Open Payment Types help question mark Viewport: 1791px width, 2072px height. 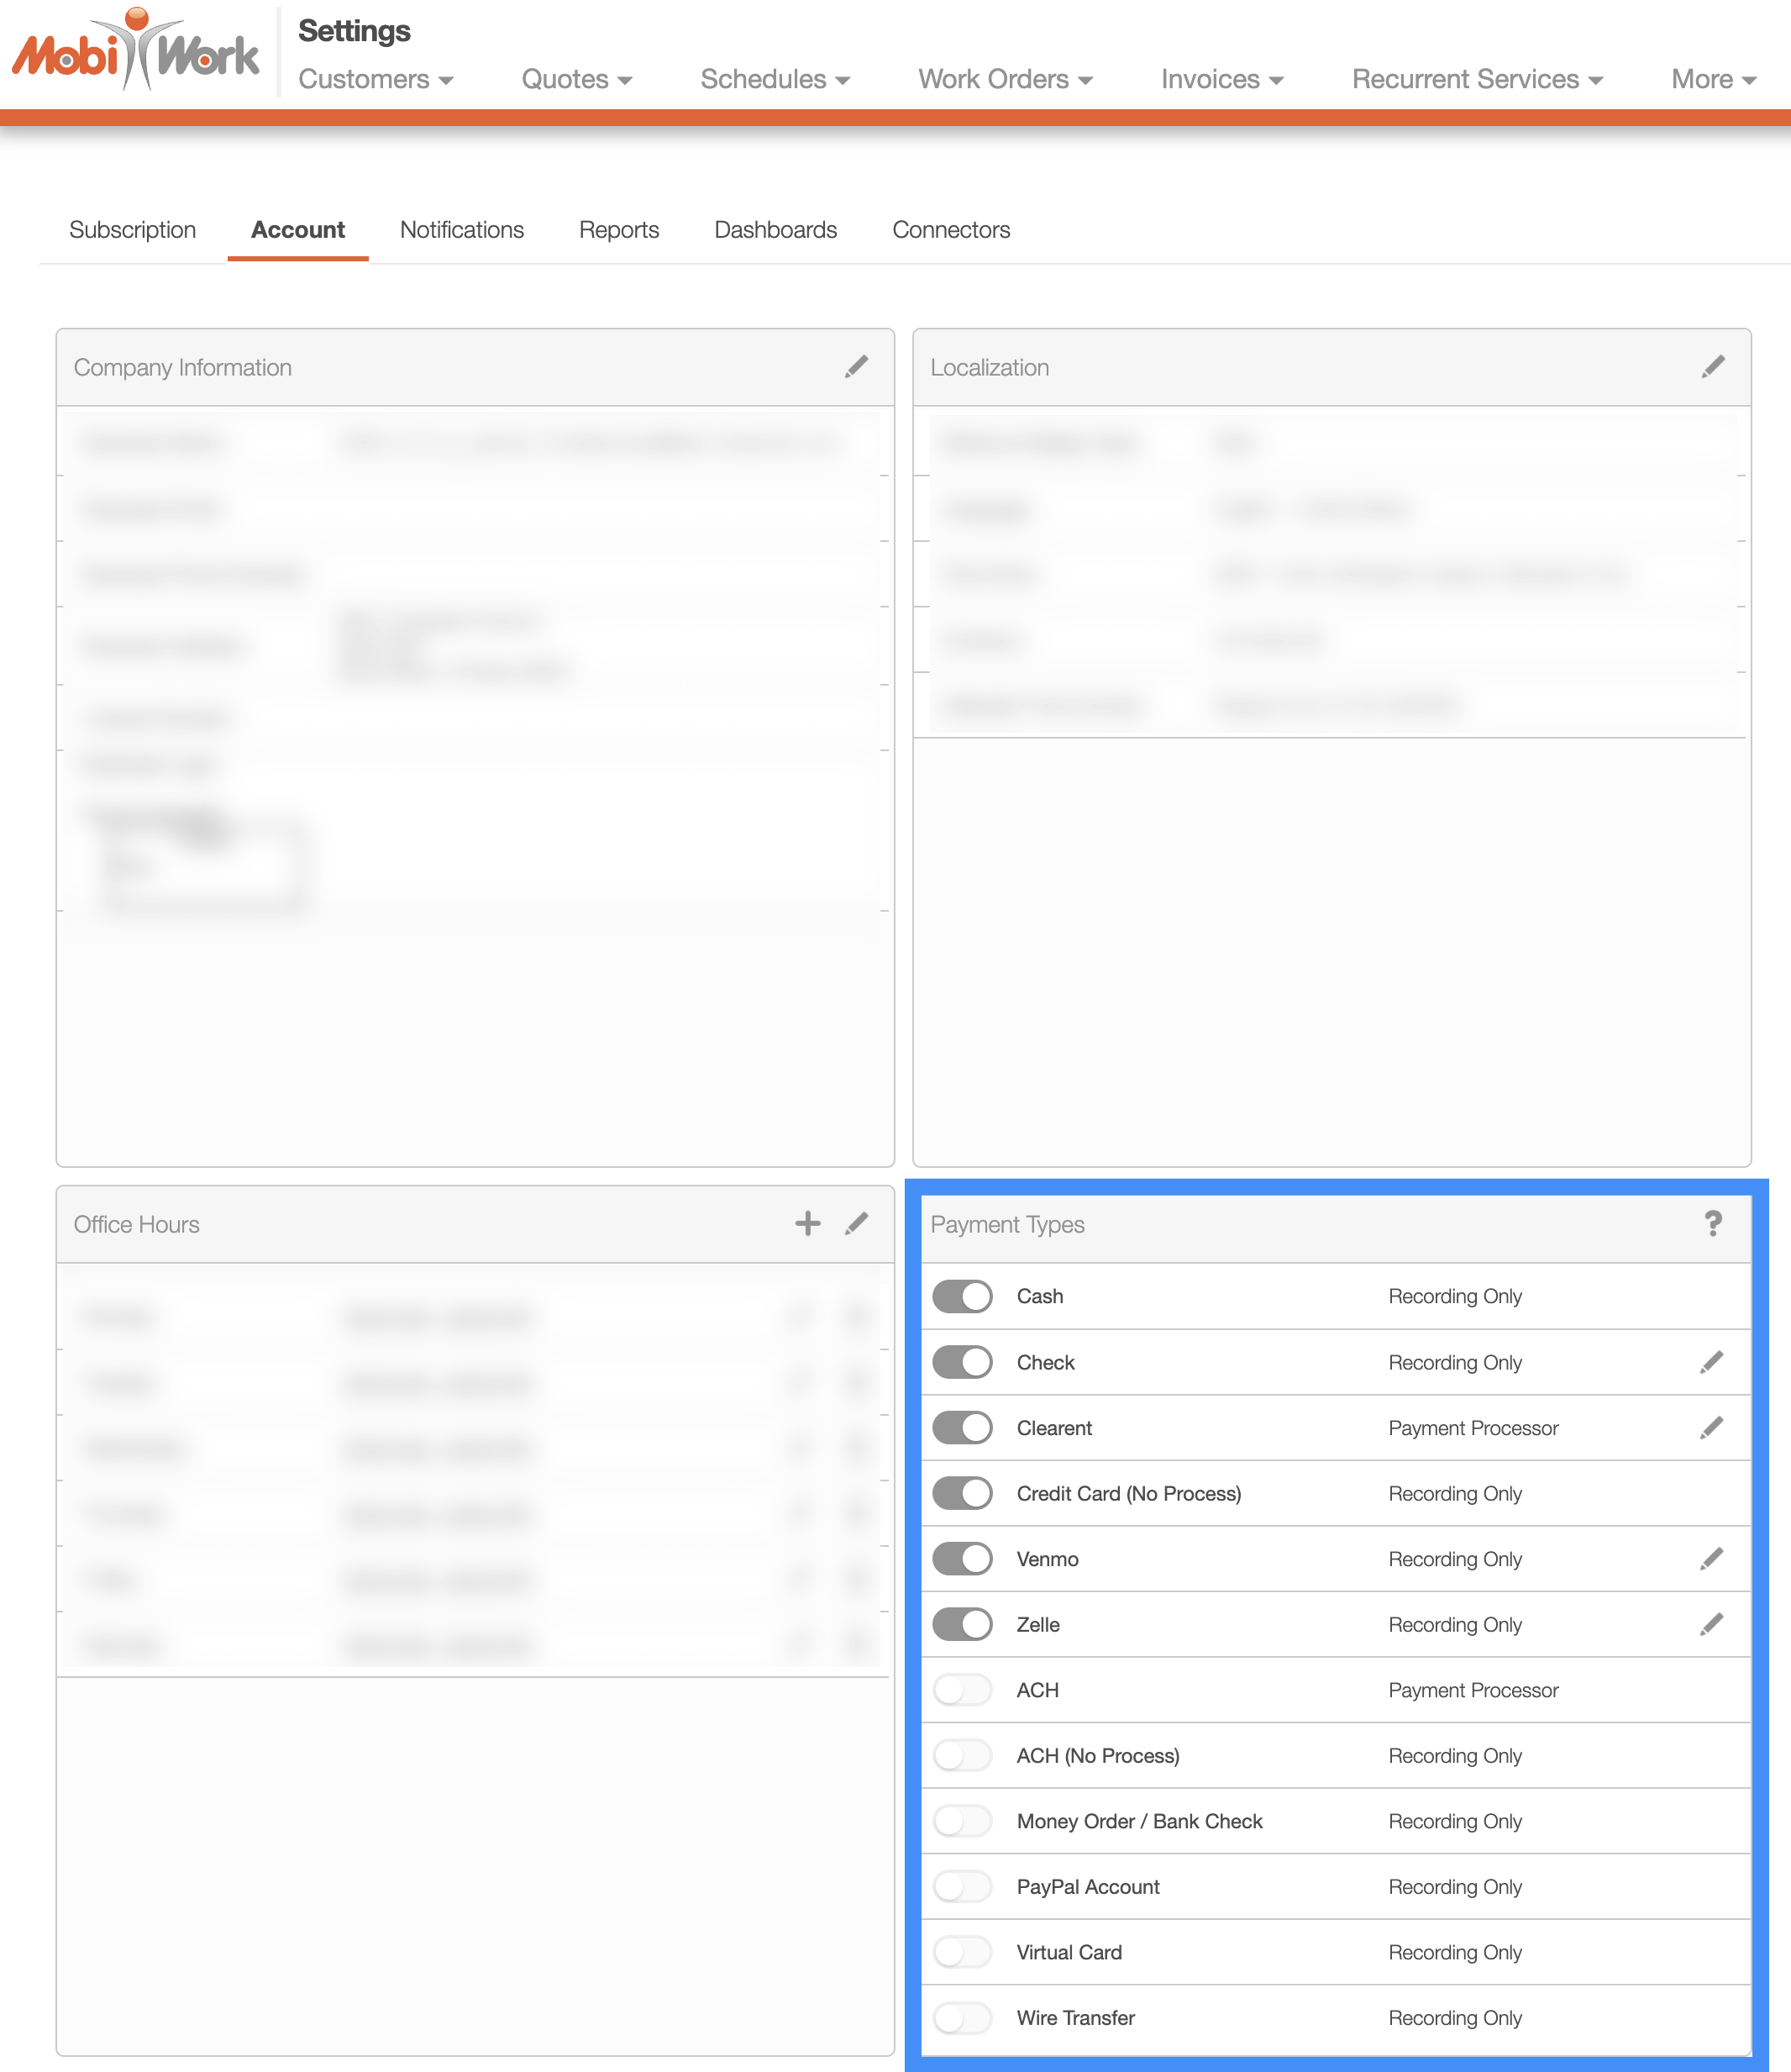[1712, 1224]
